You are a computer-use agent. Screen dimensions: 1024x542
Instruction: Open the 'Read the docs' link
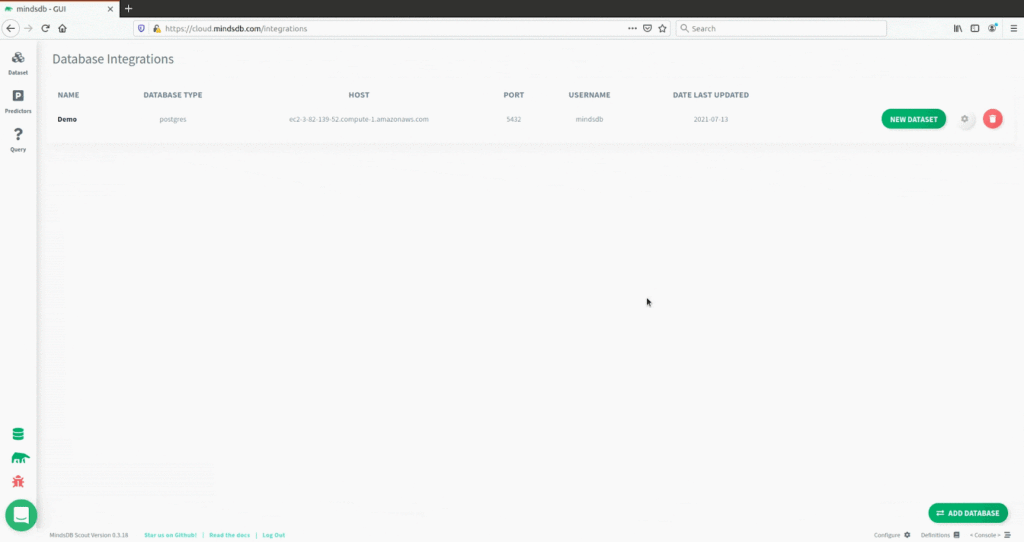click(x=229, y=535)
